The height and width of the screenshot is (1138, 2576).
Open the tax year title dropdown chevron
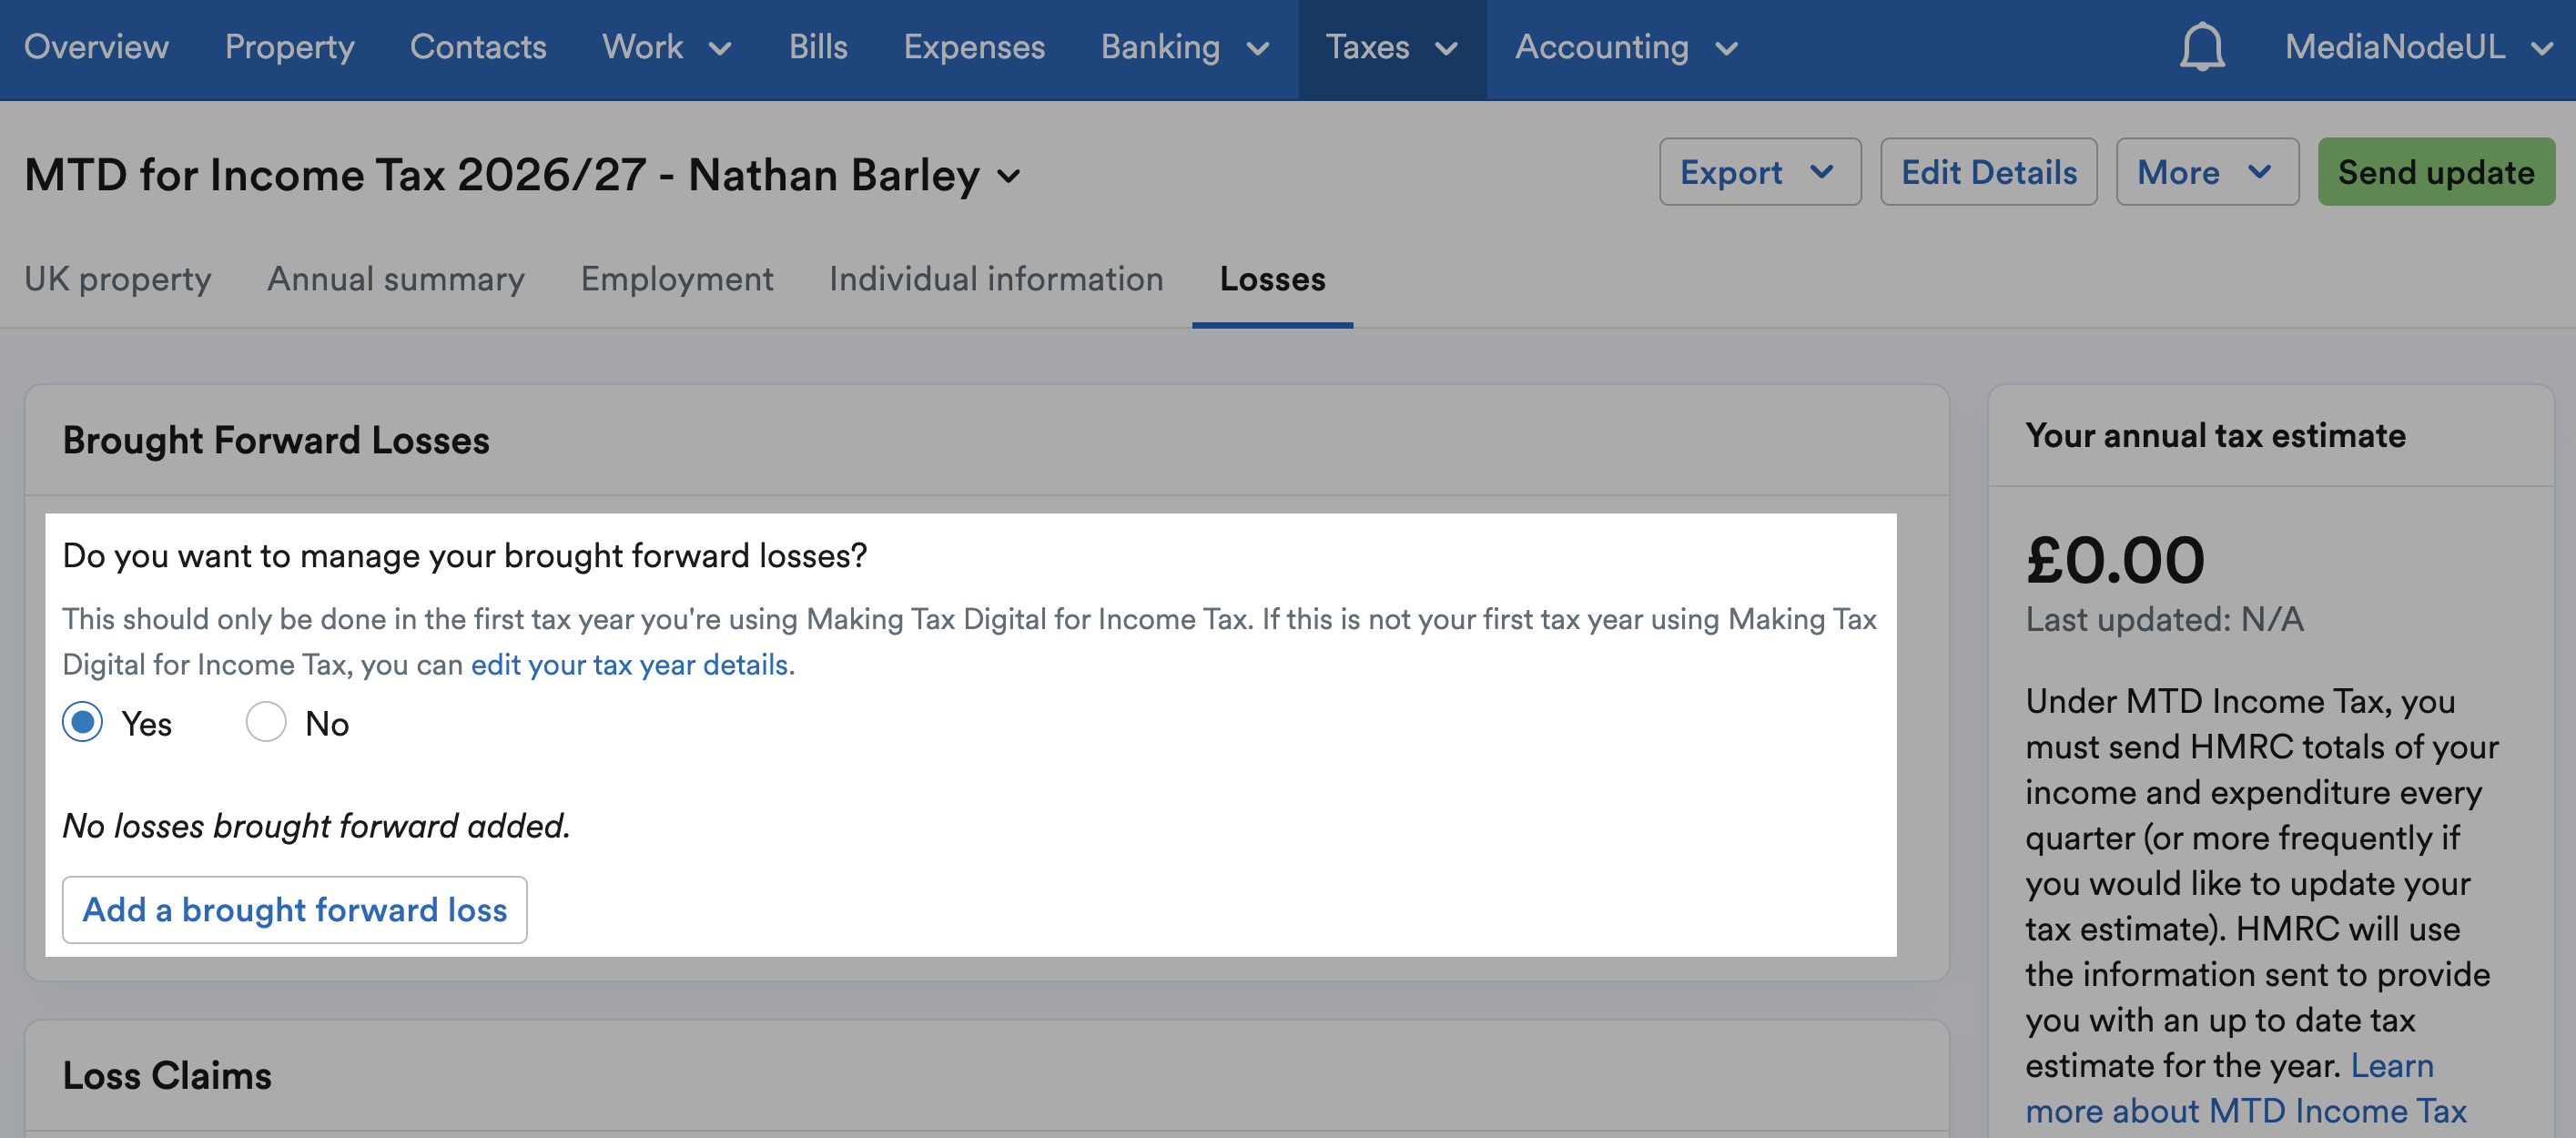(x=1009, y=177)
